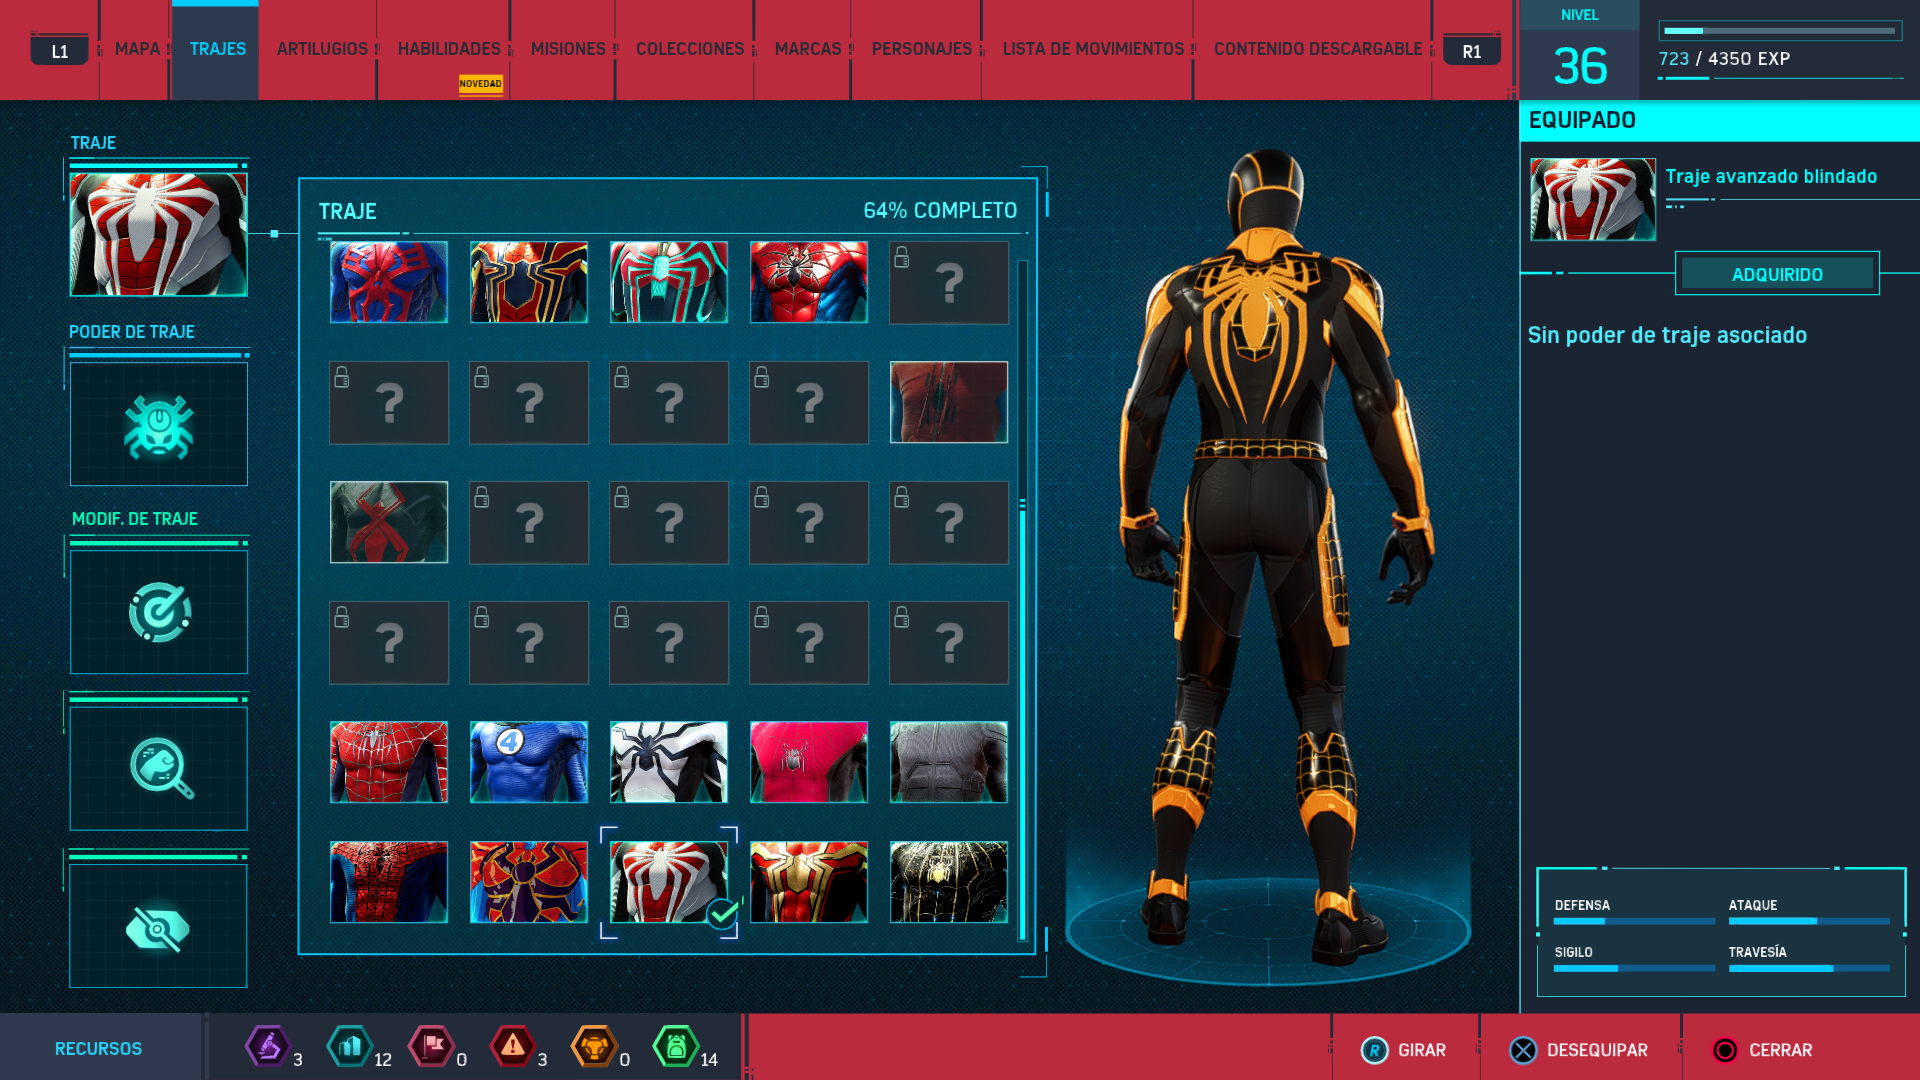1920x1080 pixels.
Task: Select the grey suit with red spider
Action: click(389, 522)
